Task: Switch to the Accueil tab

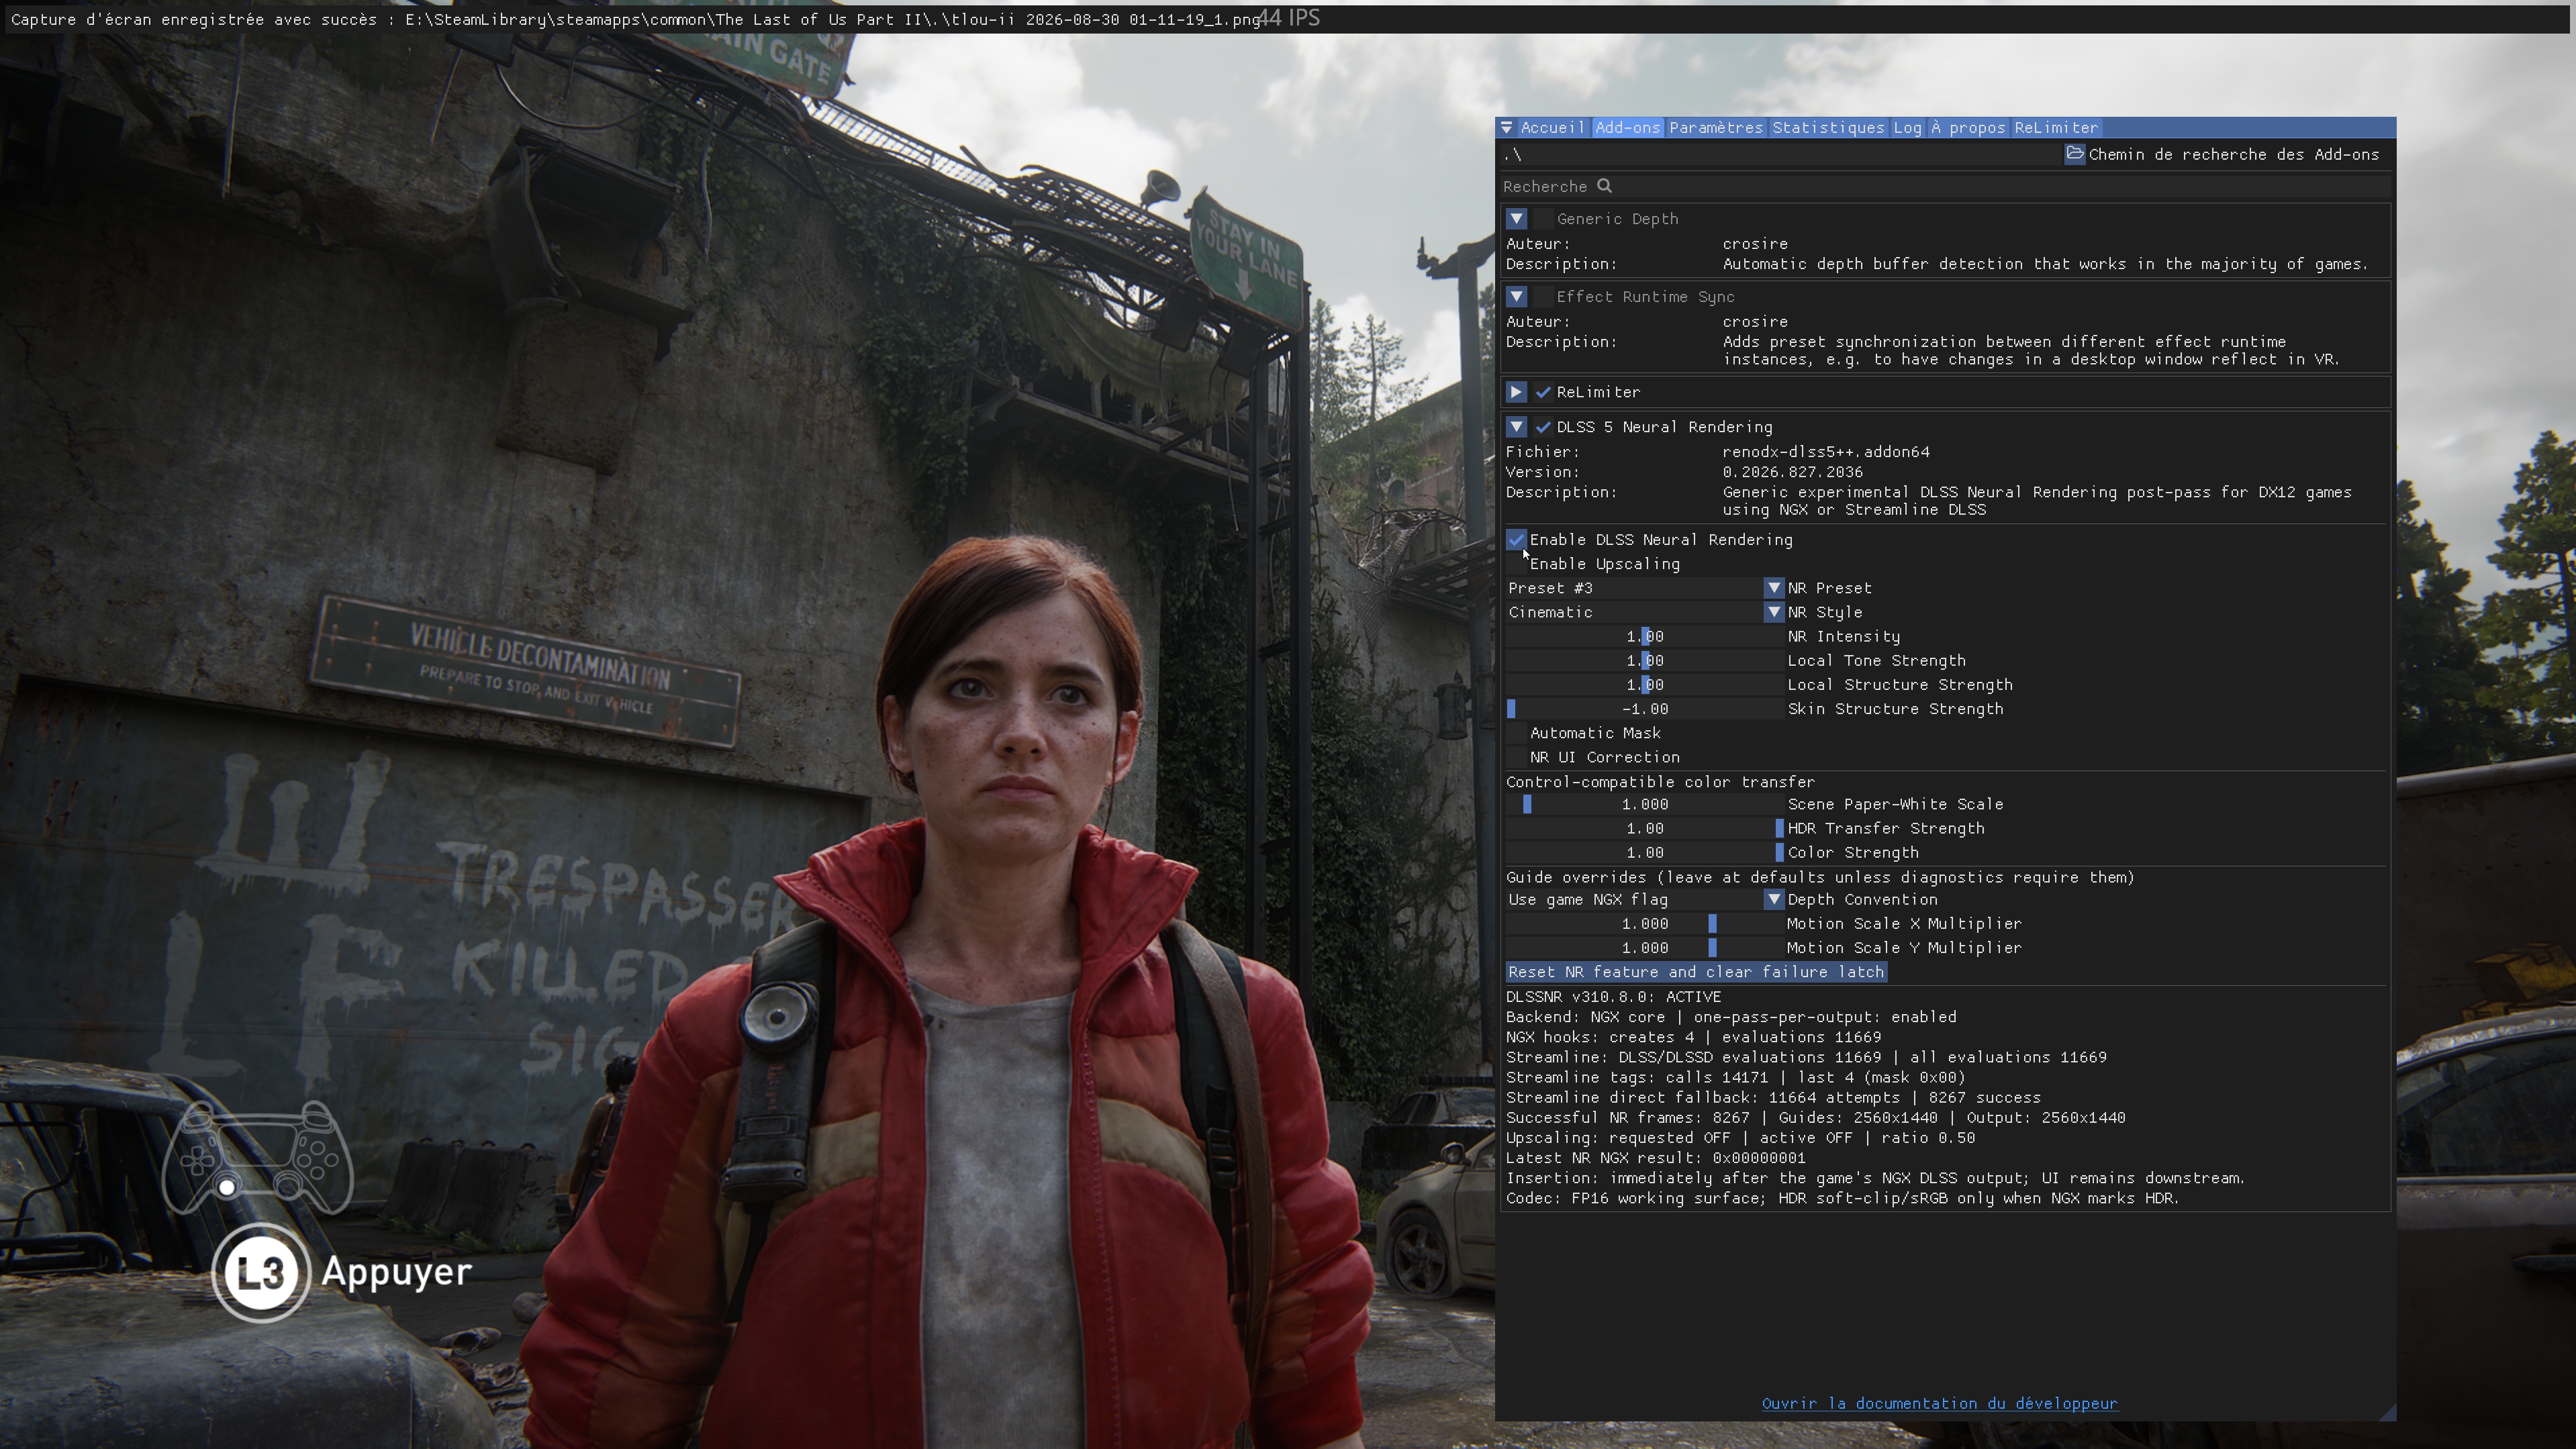Action: point(1552,128)
